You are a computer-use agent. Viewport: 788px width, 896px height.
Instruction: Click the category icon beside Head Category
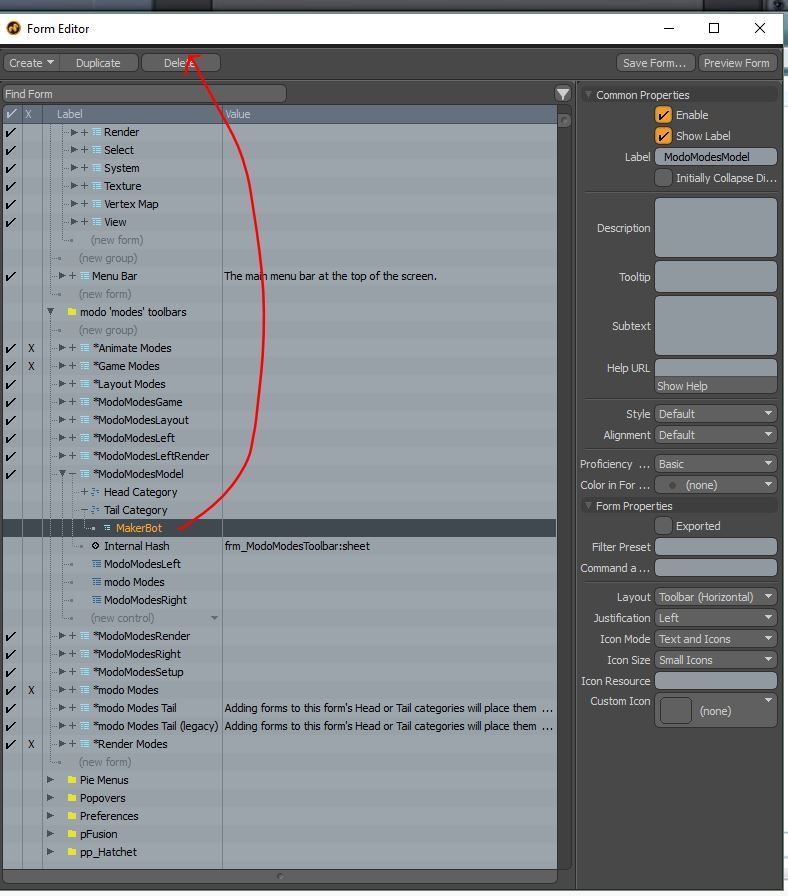[95, 492]
